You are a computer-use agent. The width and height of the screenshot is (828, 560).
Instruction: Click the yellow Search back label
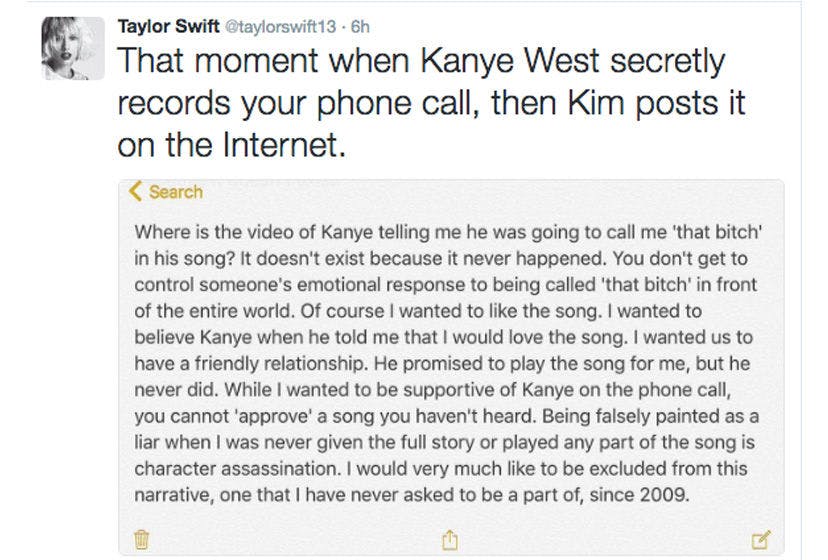(x=176, y=192)
